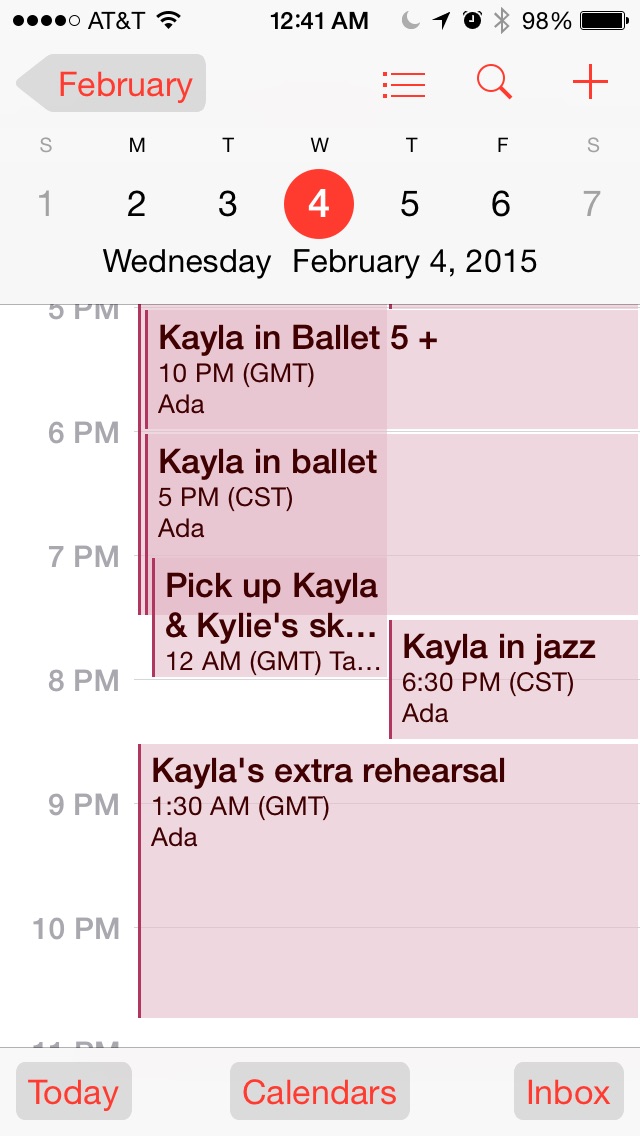The image size is (640, 1136).
Task: Select Friday the 6th
Action: pyautogui.click(x=501, y=204)
